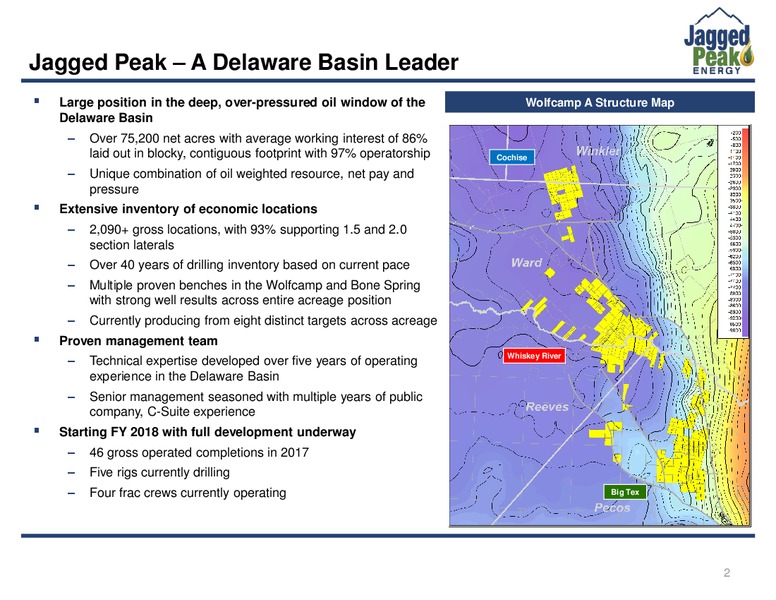Click 'Technical expertise developed over five years' line

[253, 368]
